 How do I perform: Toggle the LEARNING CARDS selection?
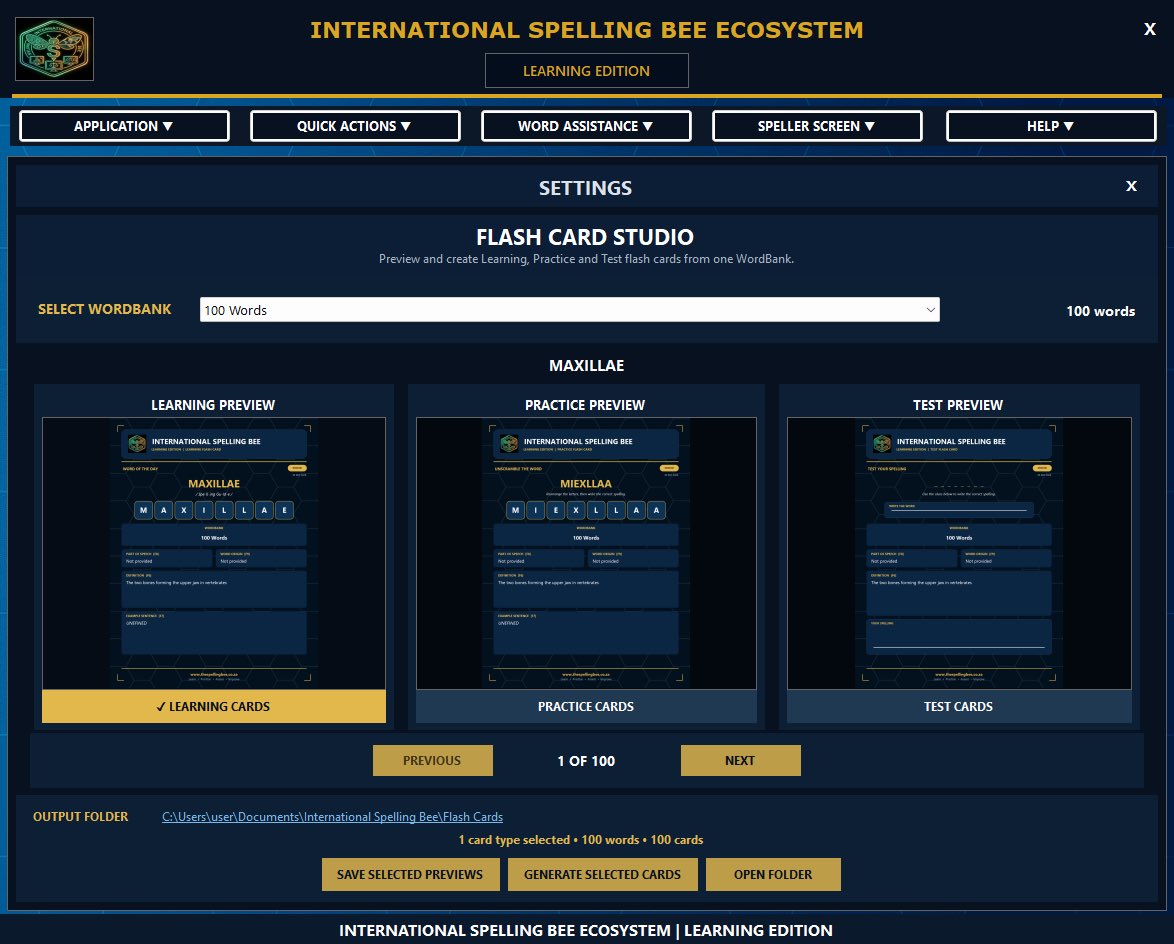[214, 706]
